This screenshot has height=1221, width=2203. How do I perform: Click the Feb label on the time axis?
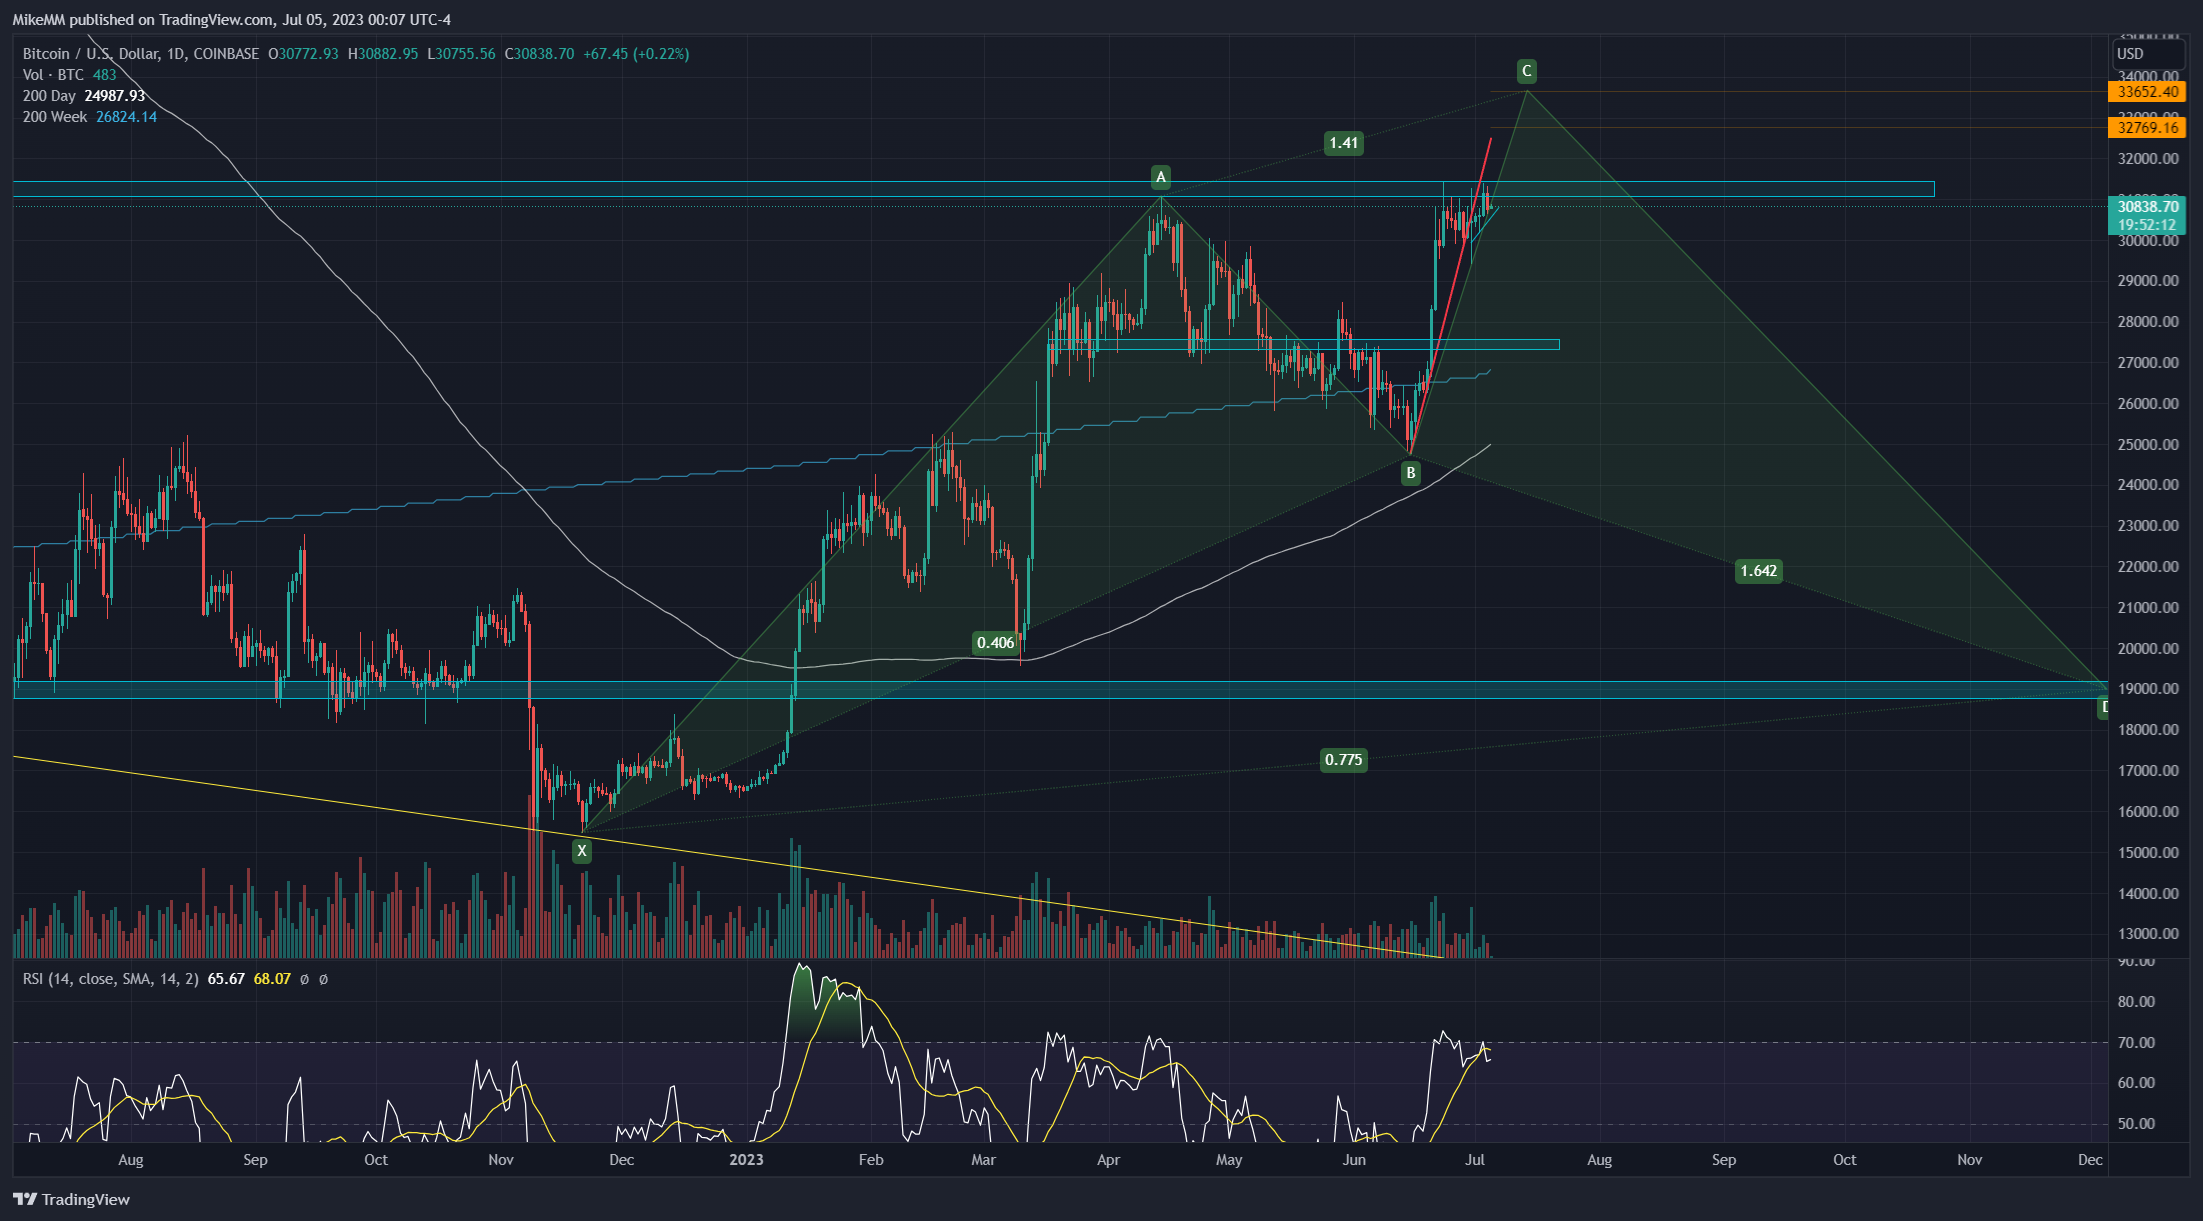[x=871, y=1160]
